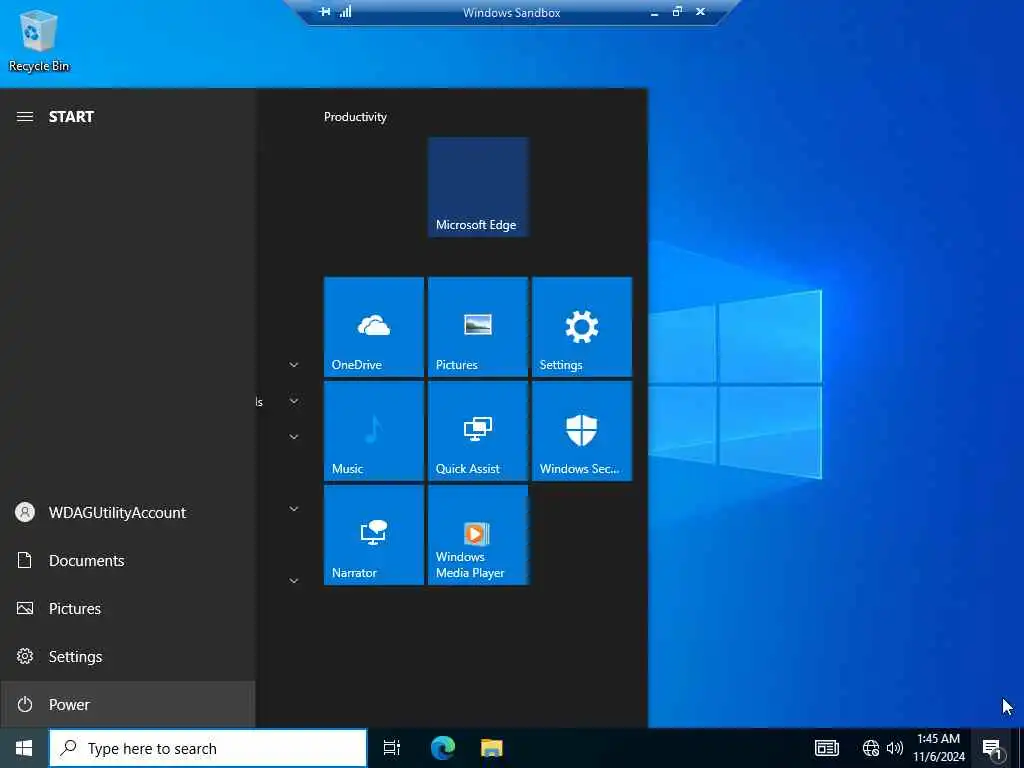Click the Windows Start button

[24, 748]
